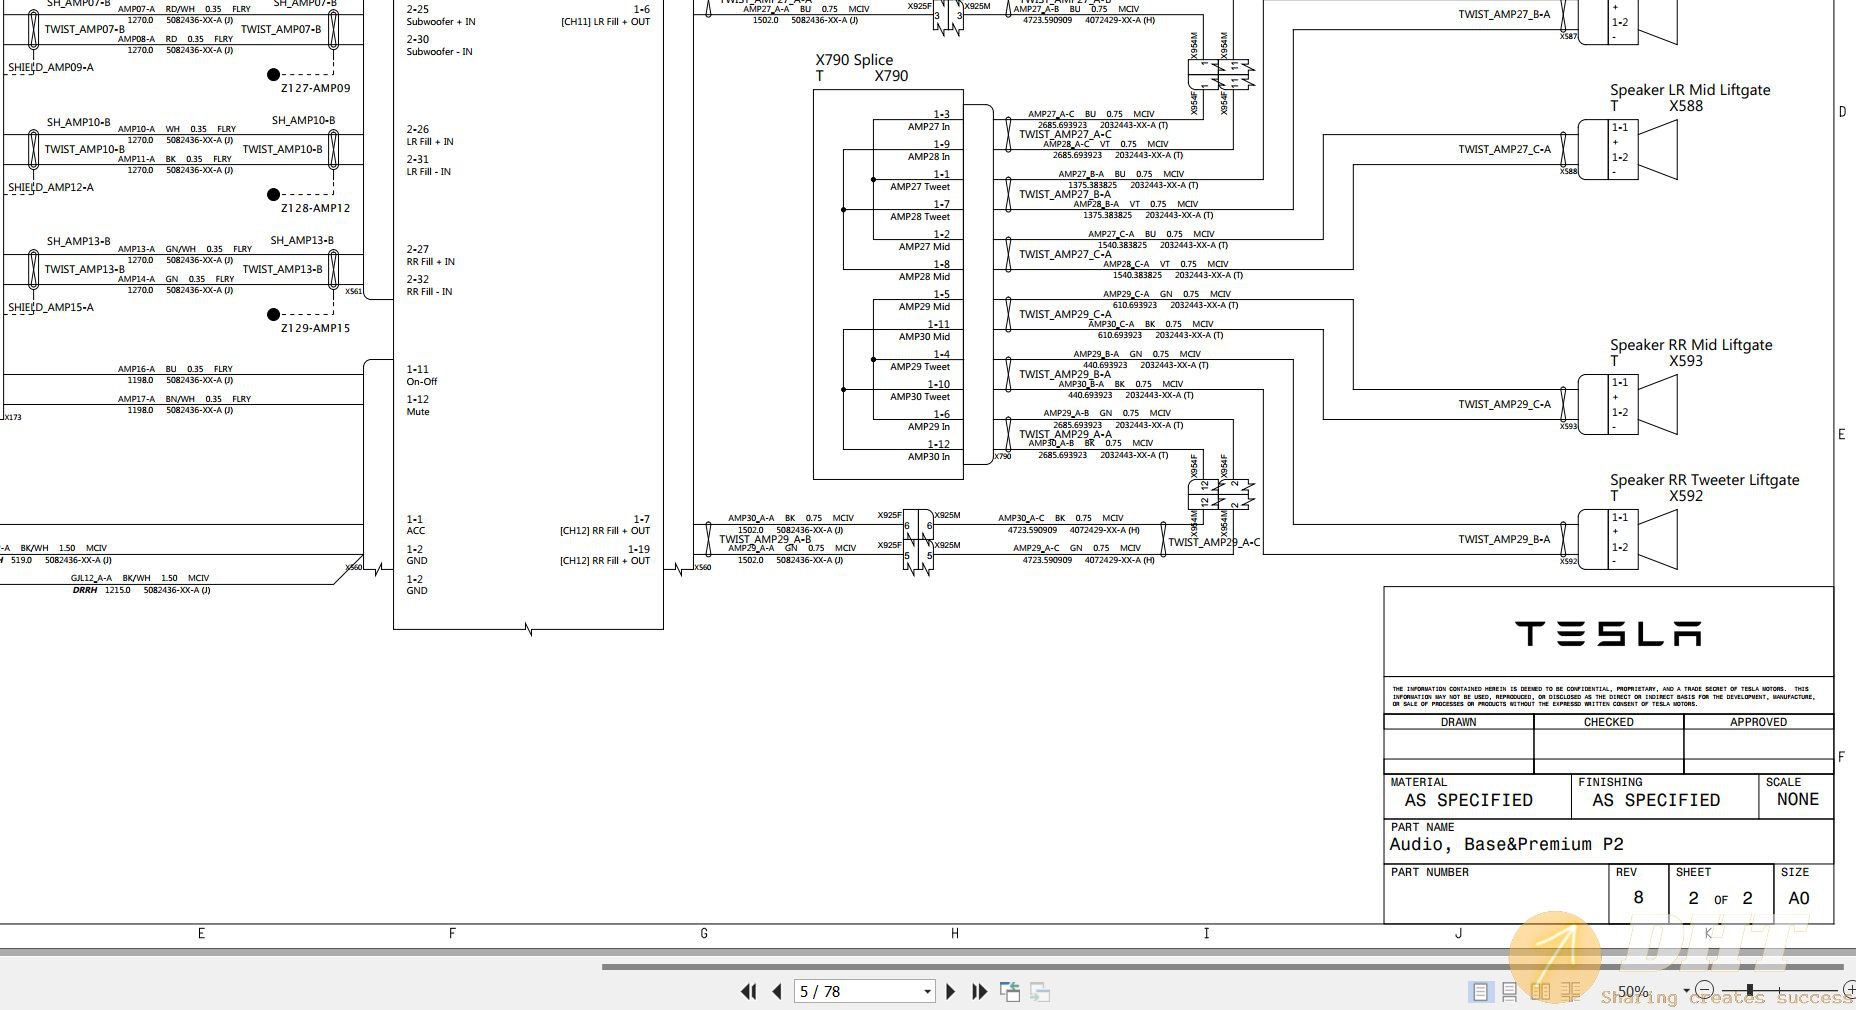This screenshot has height=1010, width=1856.
Task: Click the Z128-AMP12 ground label
Action: [x=316, y=208]
